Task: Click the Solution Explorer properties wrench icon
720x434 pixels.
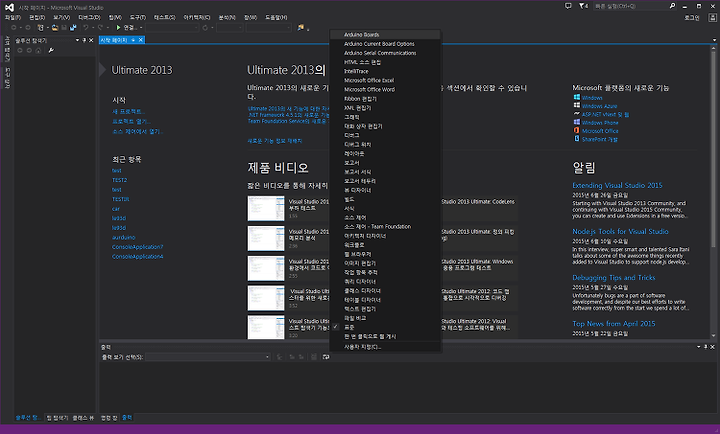Action: pos(51,50)
